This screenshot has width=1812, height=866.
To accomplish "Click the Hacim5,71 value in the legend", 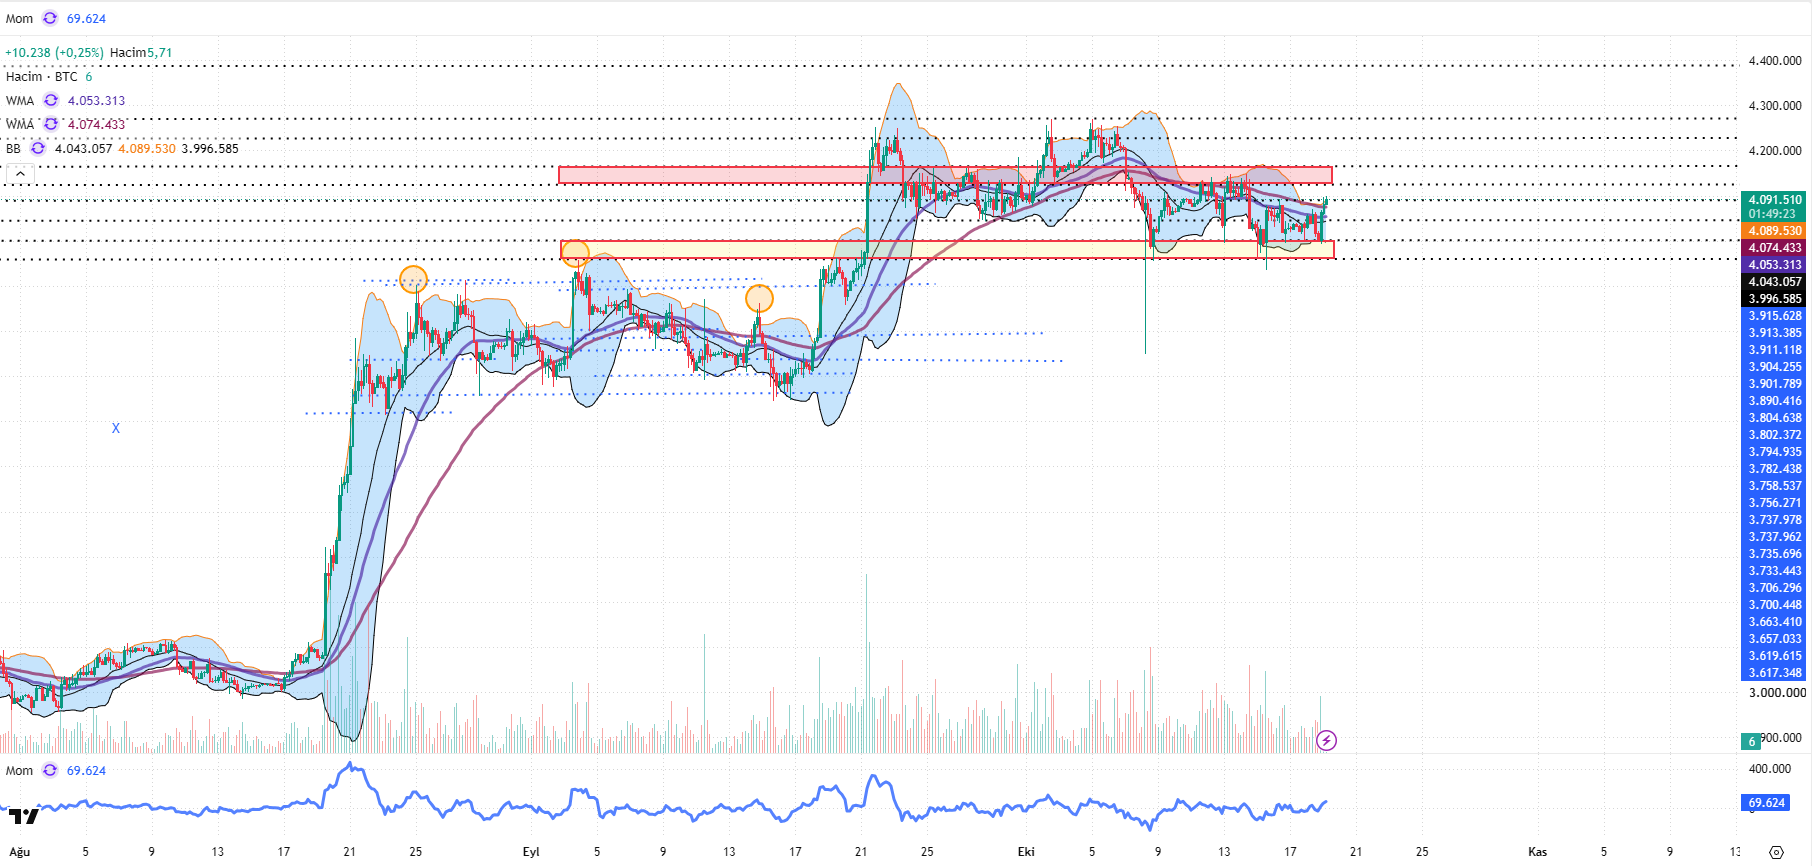I will tap(141, 52).
